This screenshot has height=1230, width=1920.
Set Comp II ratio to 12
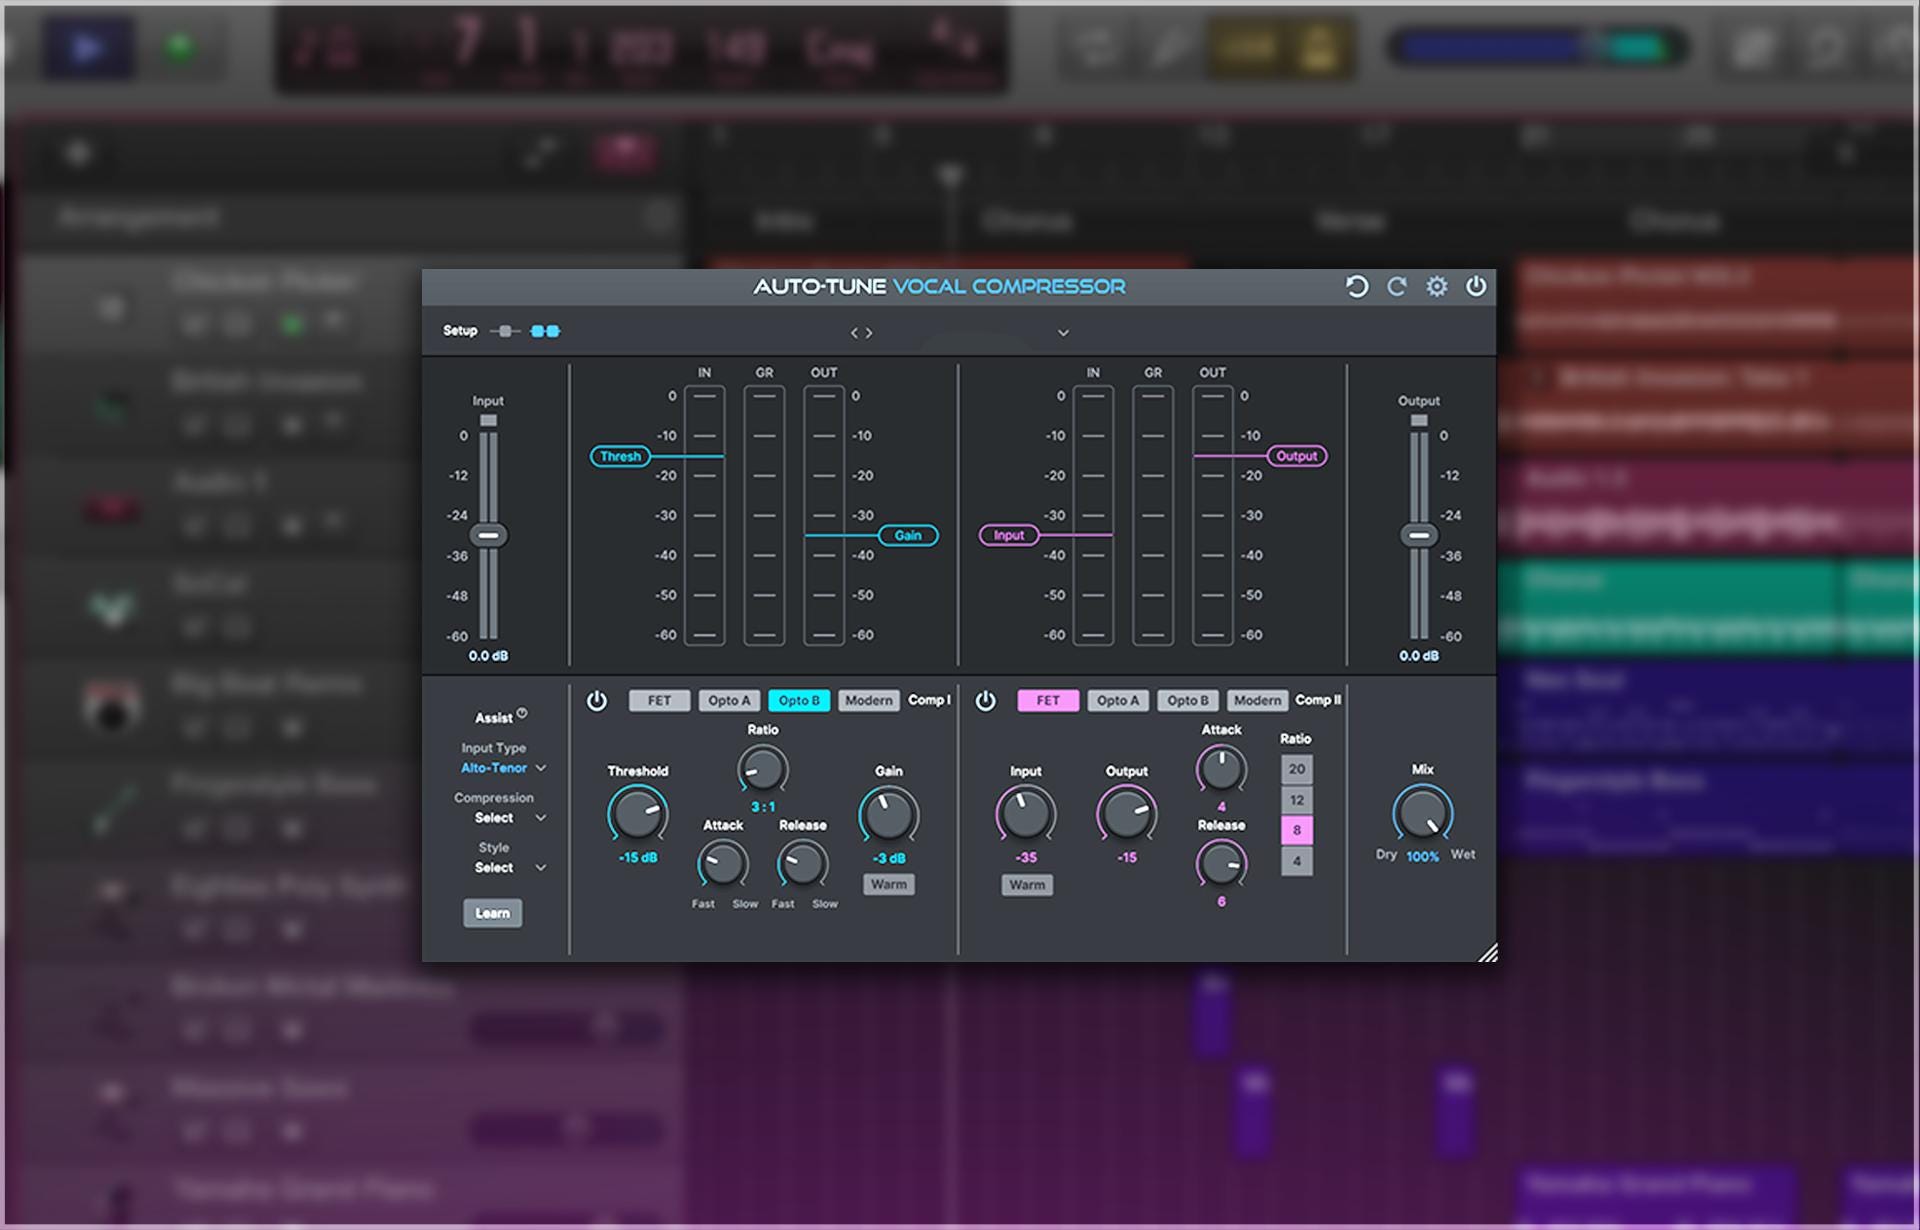(x=1297, y=800)
